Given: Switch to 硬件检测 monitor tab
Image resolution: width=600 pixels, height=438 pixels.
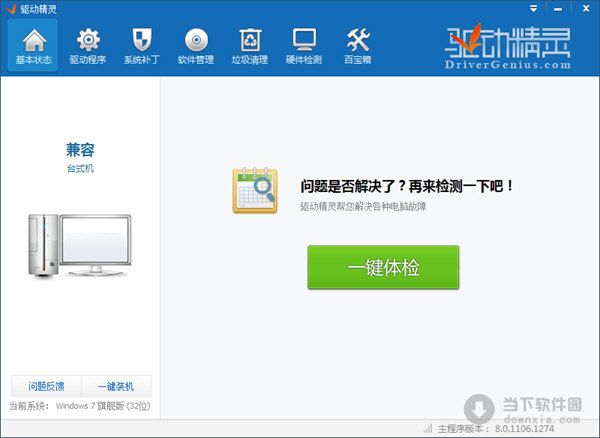Looking at the screenshot, I should [304, 45].
